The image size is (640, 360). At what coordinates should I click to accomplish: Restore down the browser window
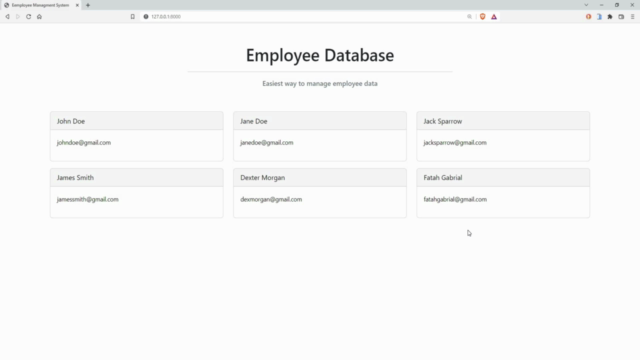[617, 5]
